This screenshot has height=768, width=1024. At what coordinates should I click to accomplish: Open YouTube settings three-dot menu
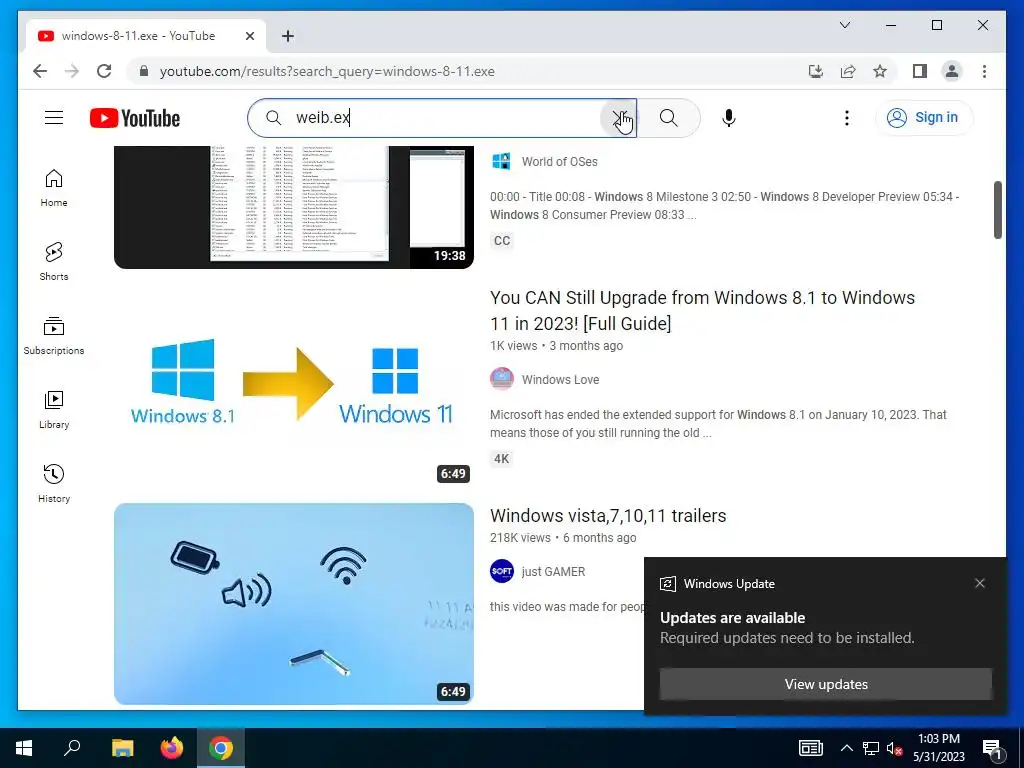coord(846,118)
